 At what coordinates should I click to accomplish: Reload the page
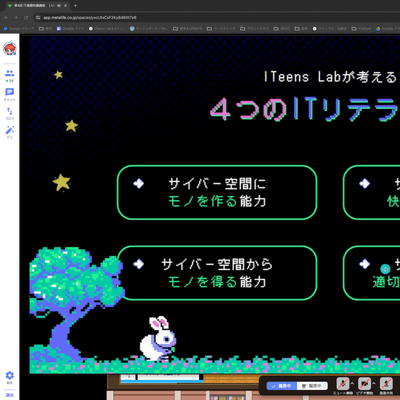[26, 17]
